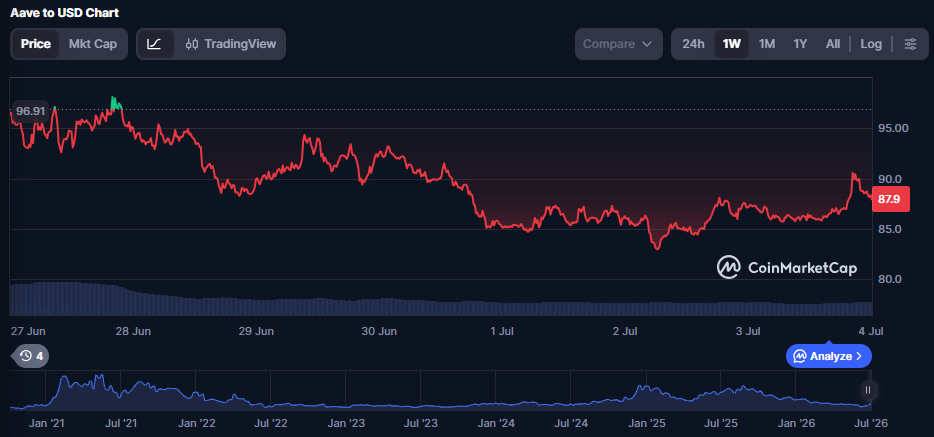Toggle Log scale on chart
Viewport: 934px width, 437px height.
tap(871, 44)
